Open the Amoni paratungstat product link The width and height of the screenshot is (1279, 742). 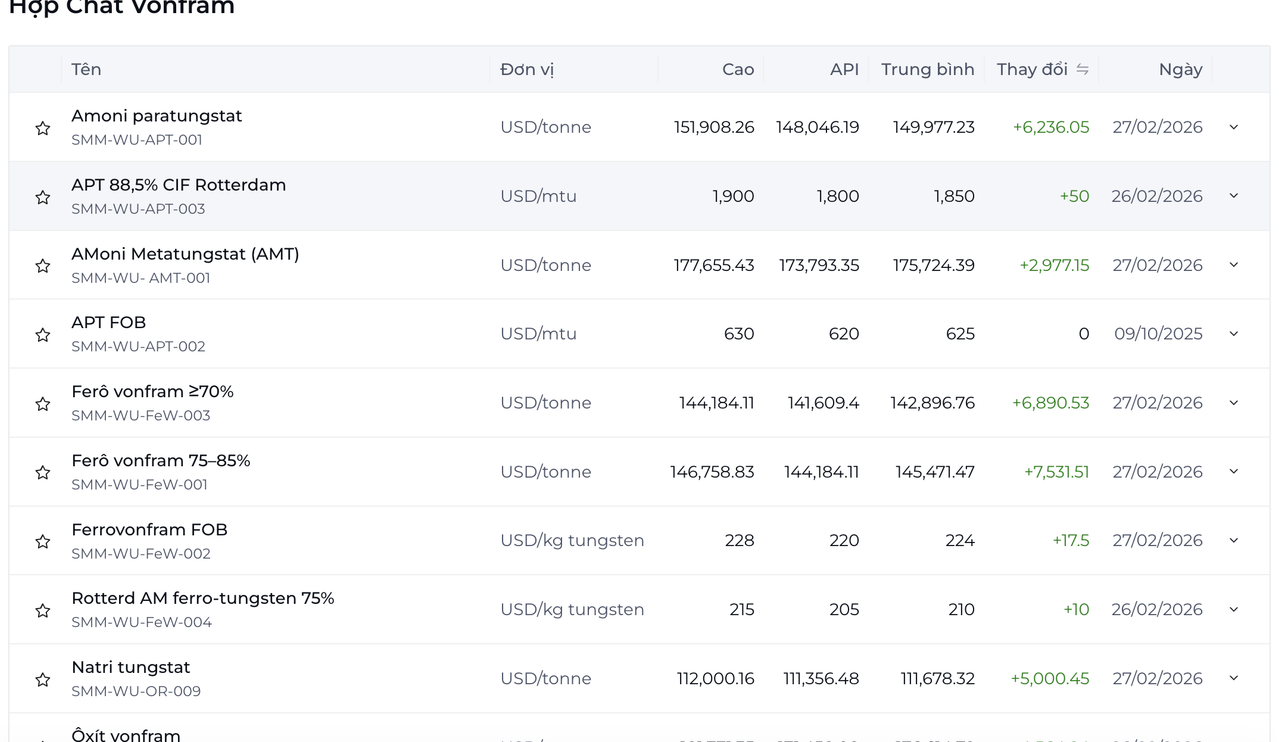click(157, 116)
